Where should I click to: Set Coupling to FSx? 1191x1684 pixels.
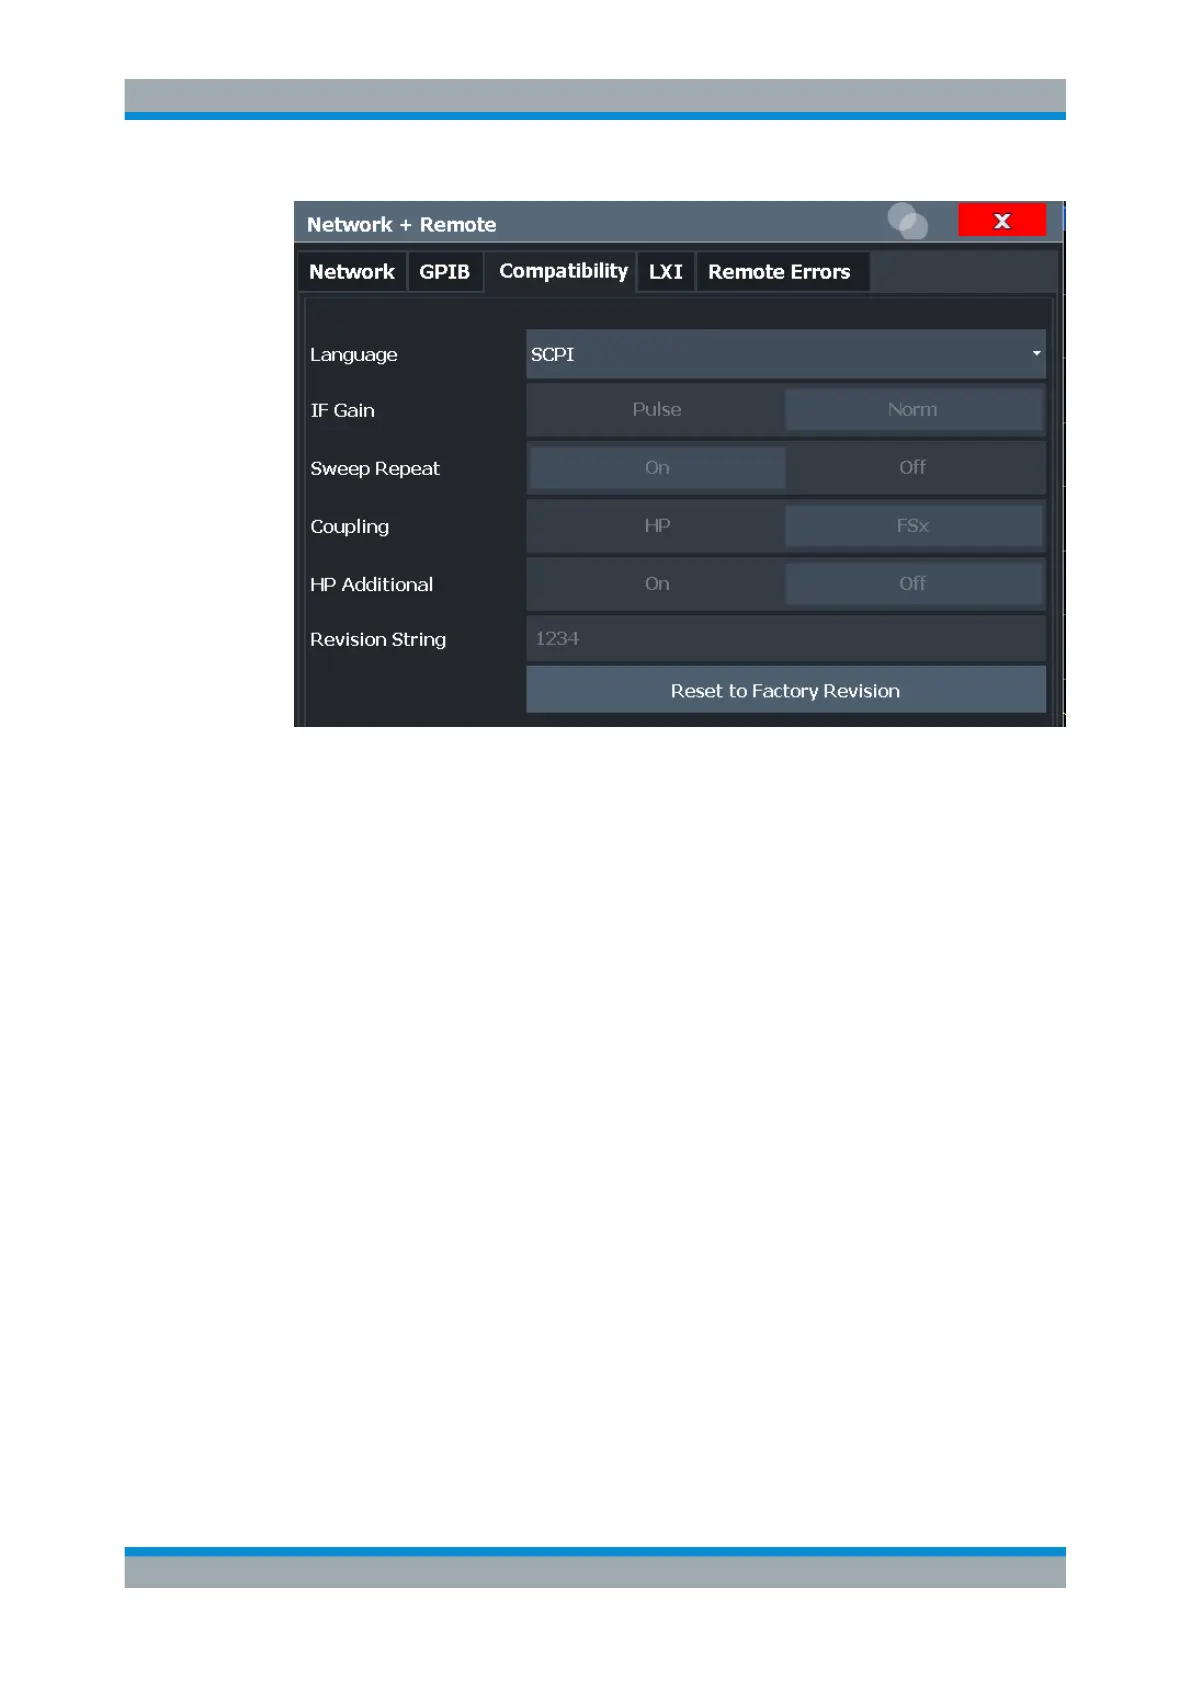[913, 526]
